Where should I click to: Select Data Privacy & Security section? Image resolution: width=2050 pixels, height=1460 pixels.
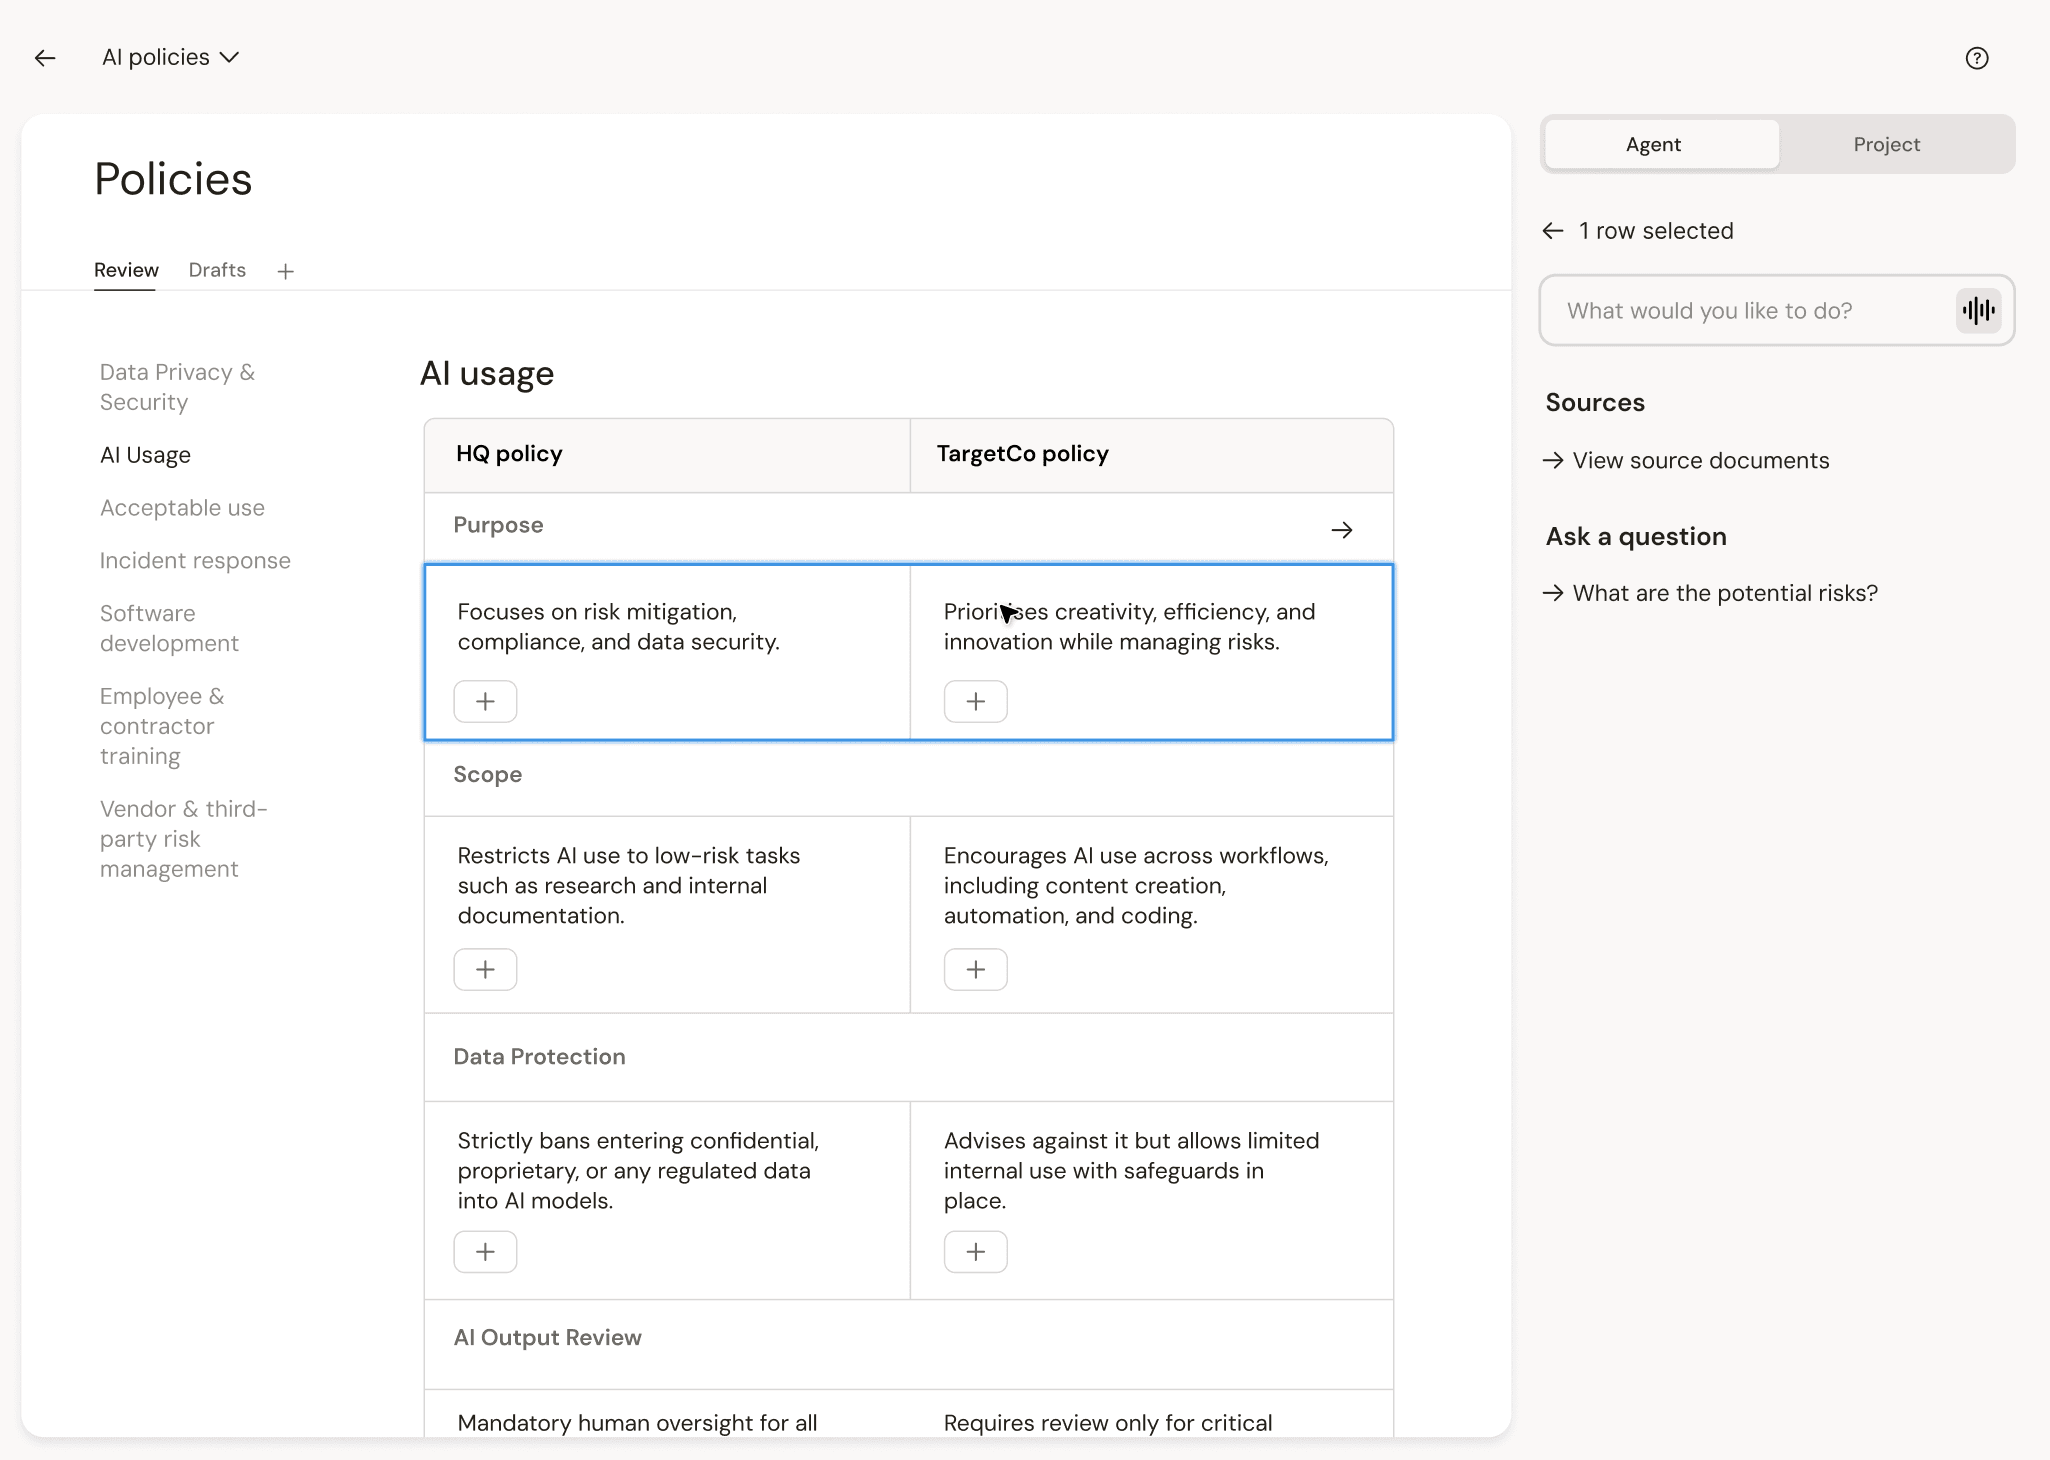click(x=177, y=387)
